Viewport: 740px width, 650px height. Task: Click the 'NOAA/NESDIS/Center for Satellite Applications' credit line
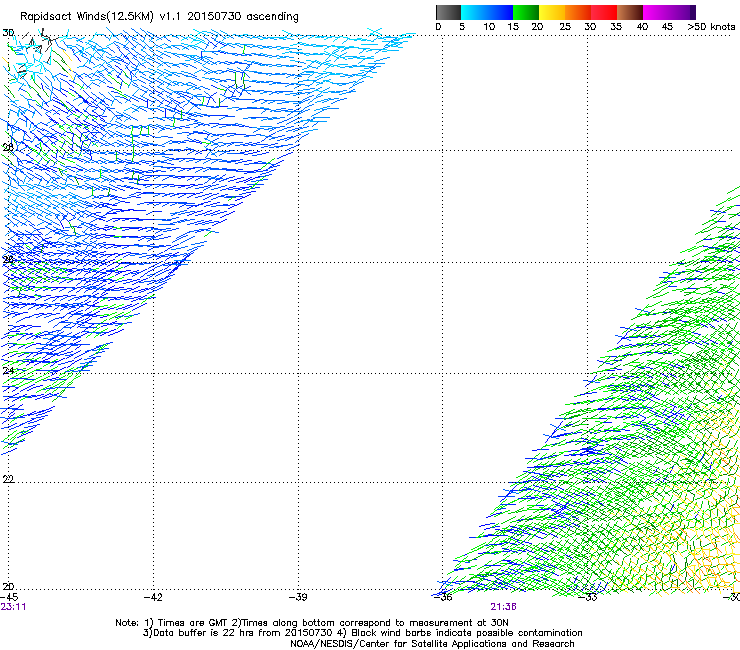(x=432, y=644)
